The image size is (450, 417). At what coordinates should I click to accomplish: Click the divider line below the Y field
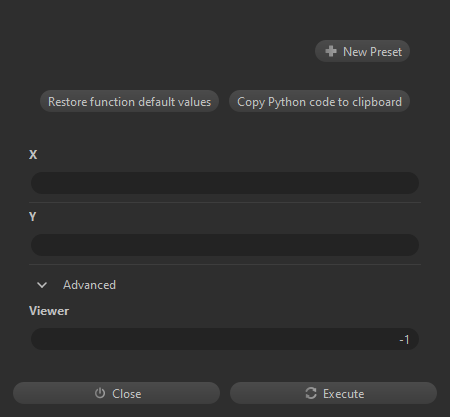click(x=225, y=264)
